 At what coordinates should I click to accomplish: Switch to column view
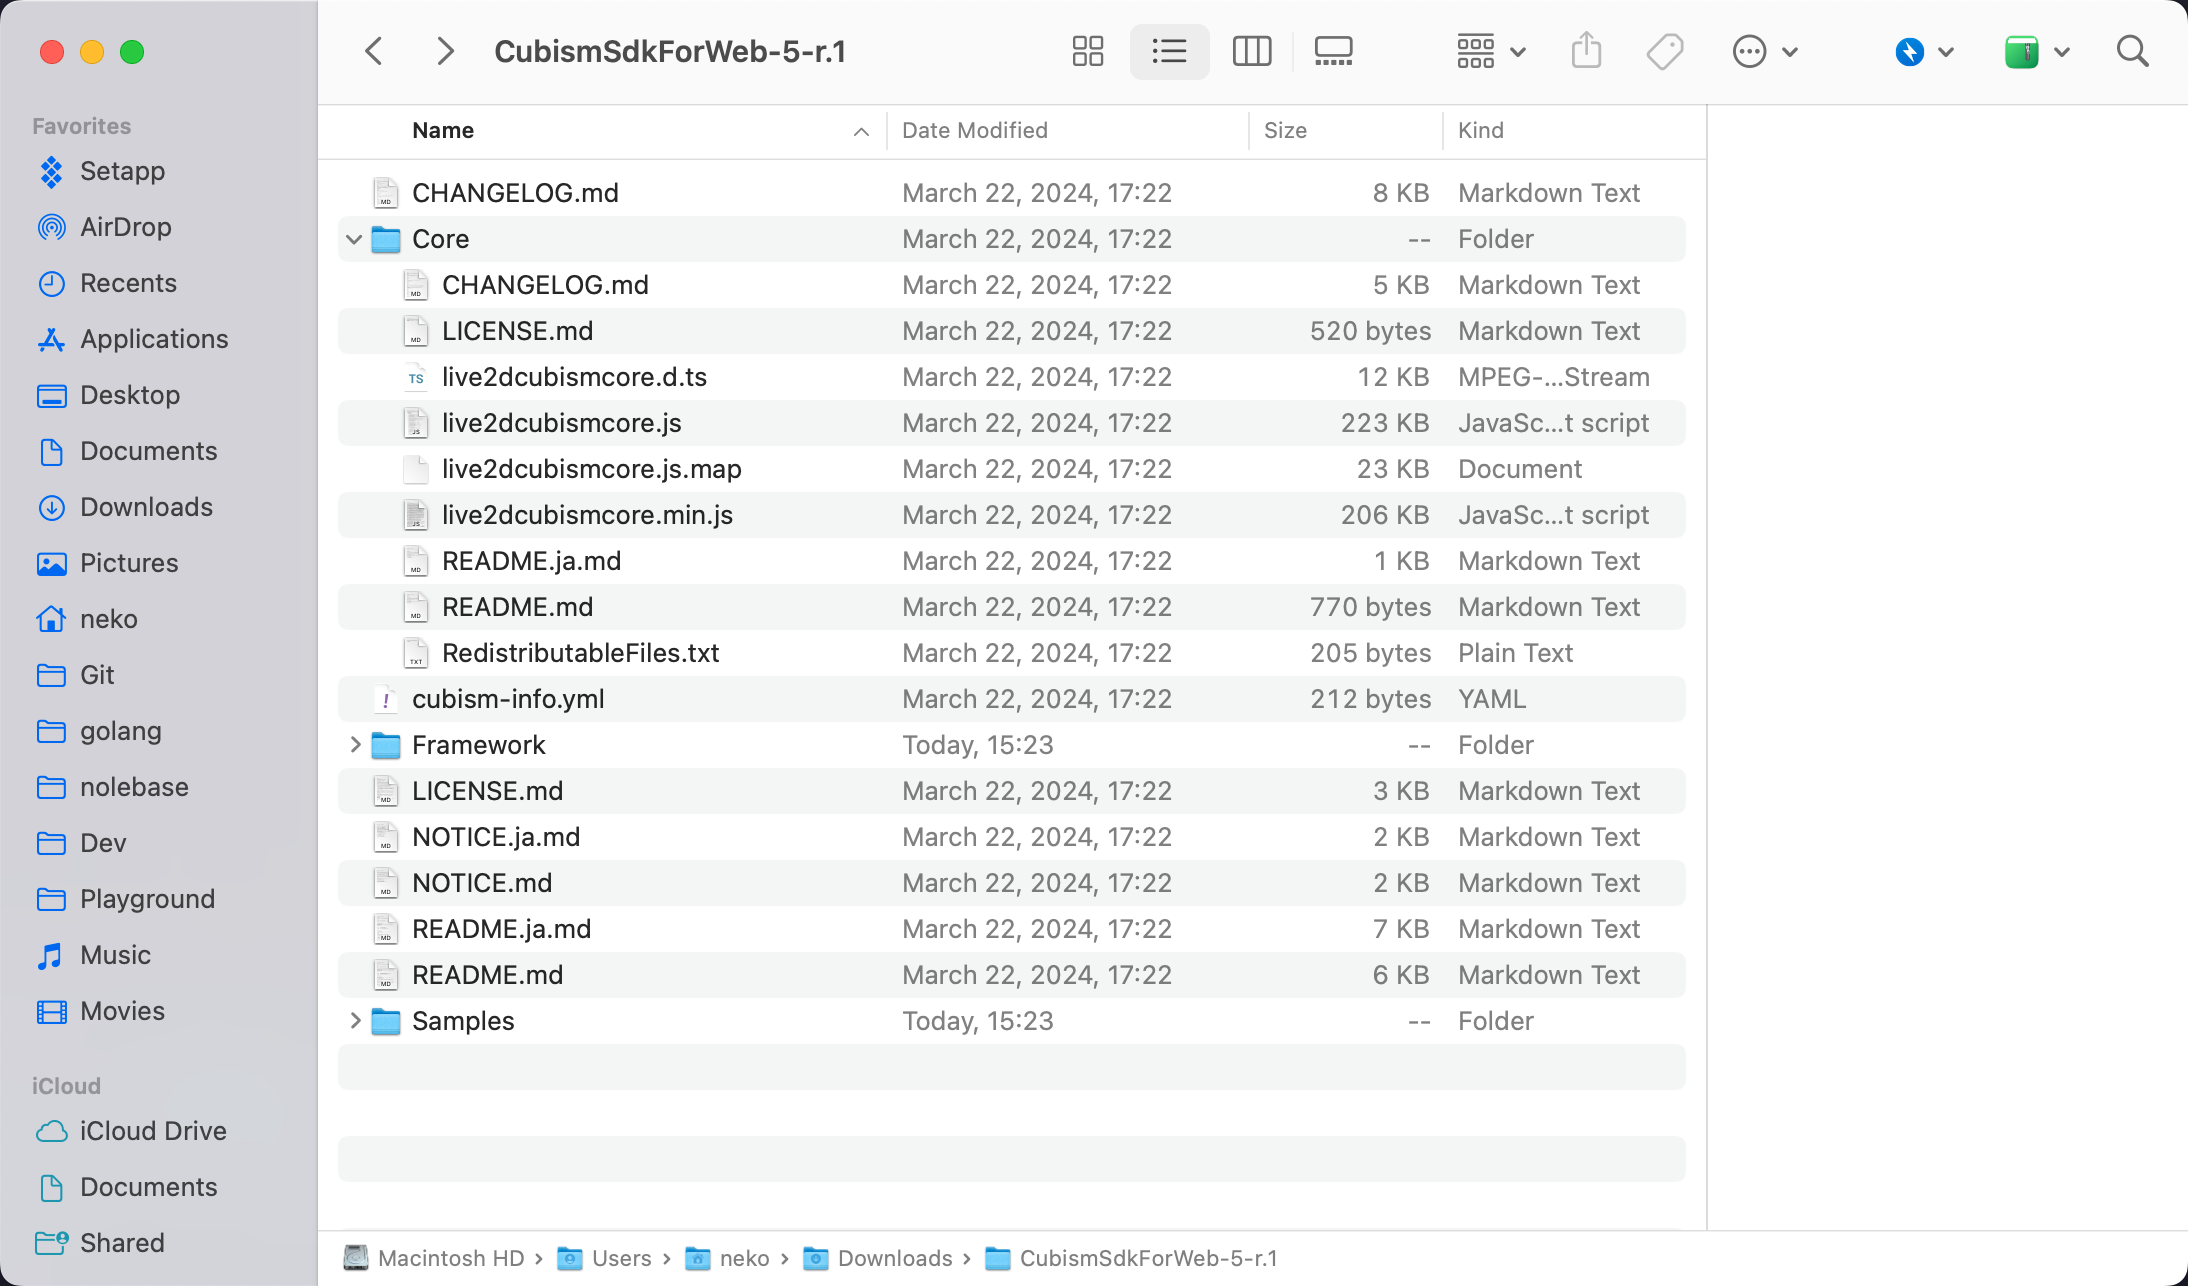point(1251,51)
